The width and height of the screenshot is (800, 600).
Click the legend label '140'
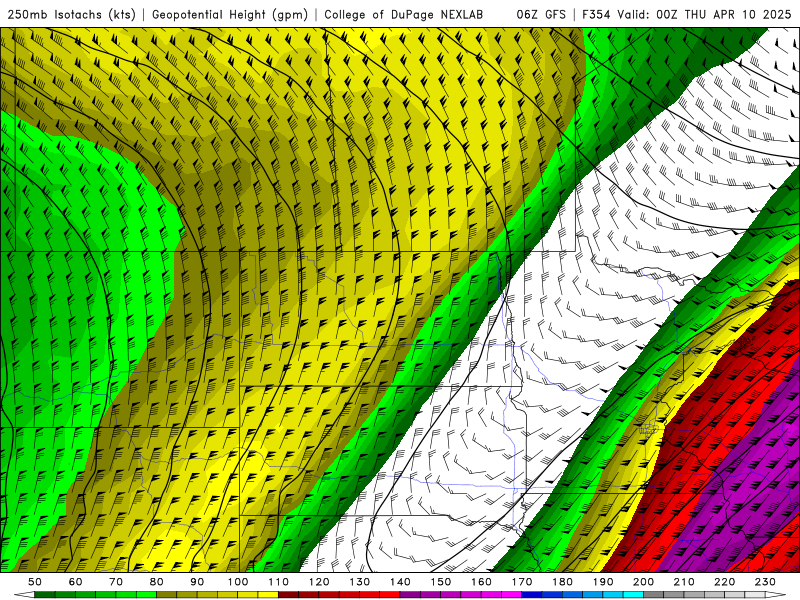pos(400,582)
